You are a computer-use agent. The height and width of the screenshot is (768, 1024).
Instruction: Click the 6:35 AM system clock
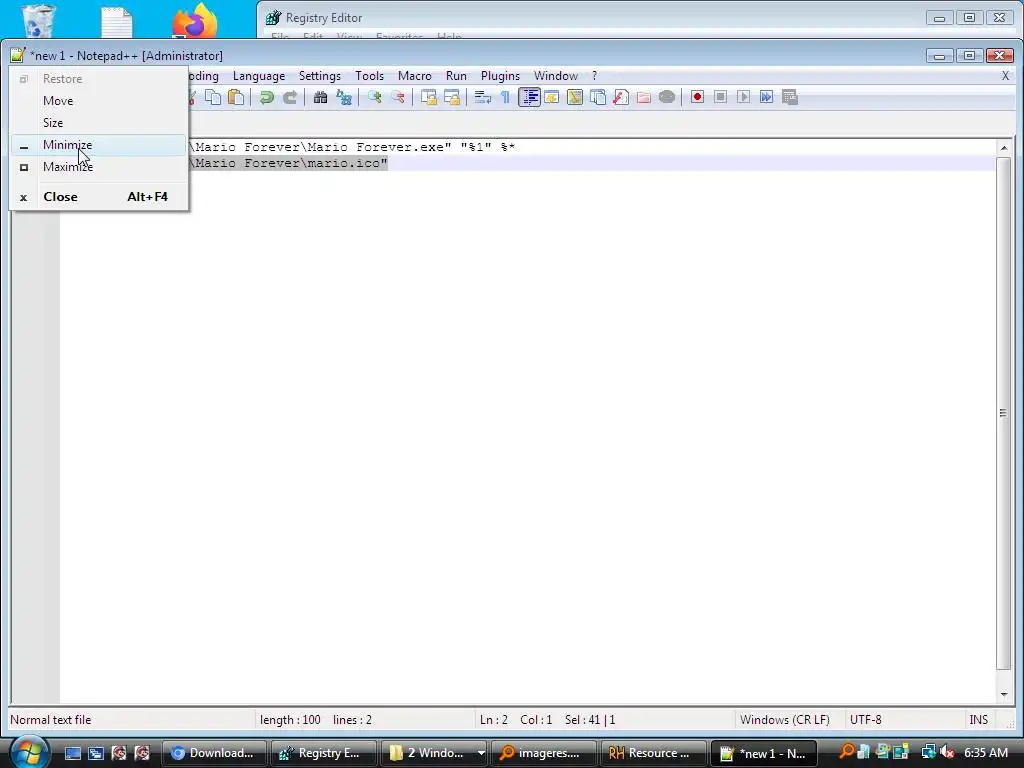(x=985, y=752)
